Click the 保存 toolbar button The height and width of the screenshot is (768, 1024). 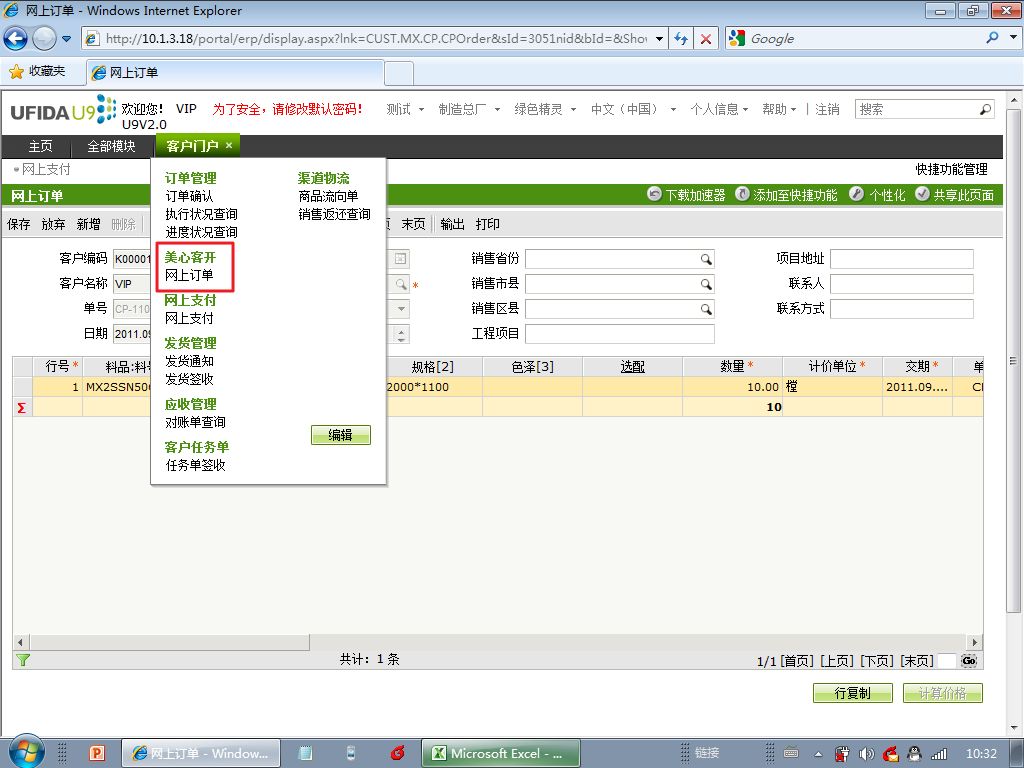coord(18,224)
